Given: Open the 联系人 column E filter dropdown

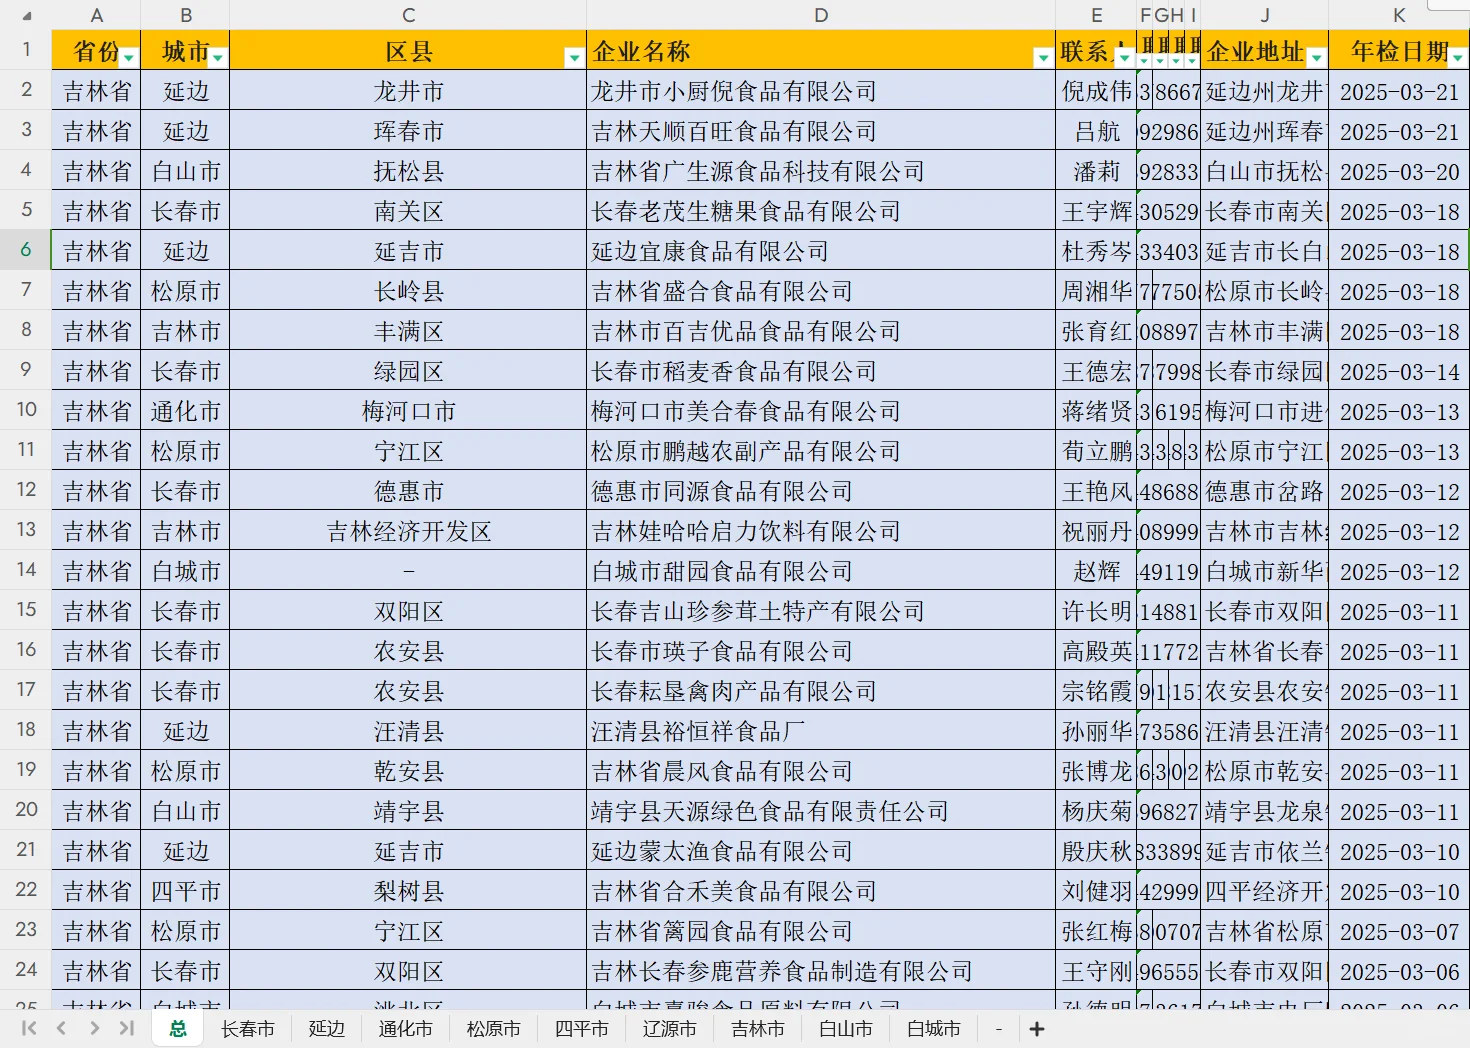Looking at the screenshot, I should point(1125,58).
